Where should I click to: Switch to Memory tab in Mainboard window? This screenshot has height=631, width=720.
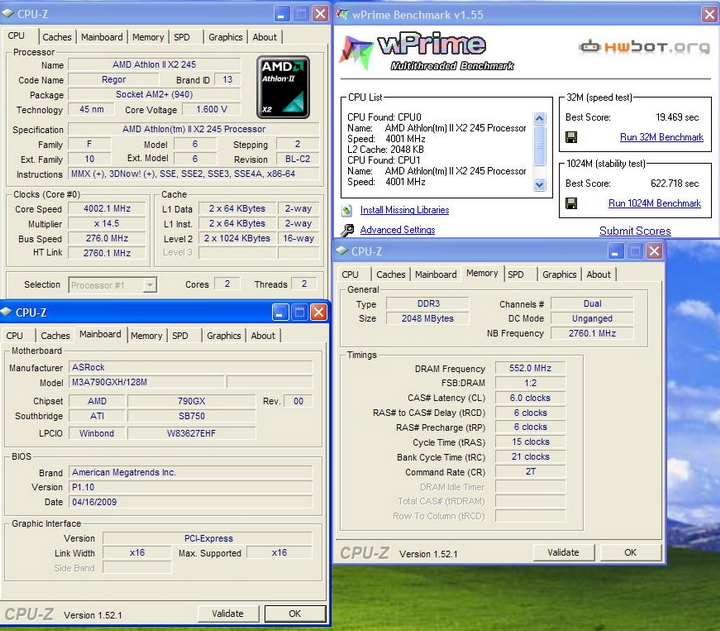click(146, 336)
